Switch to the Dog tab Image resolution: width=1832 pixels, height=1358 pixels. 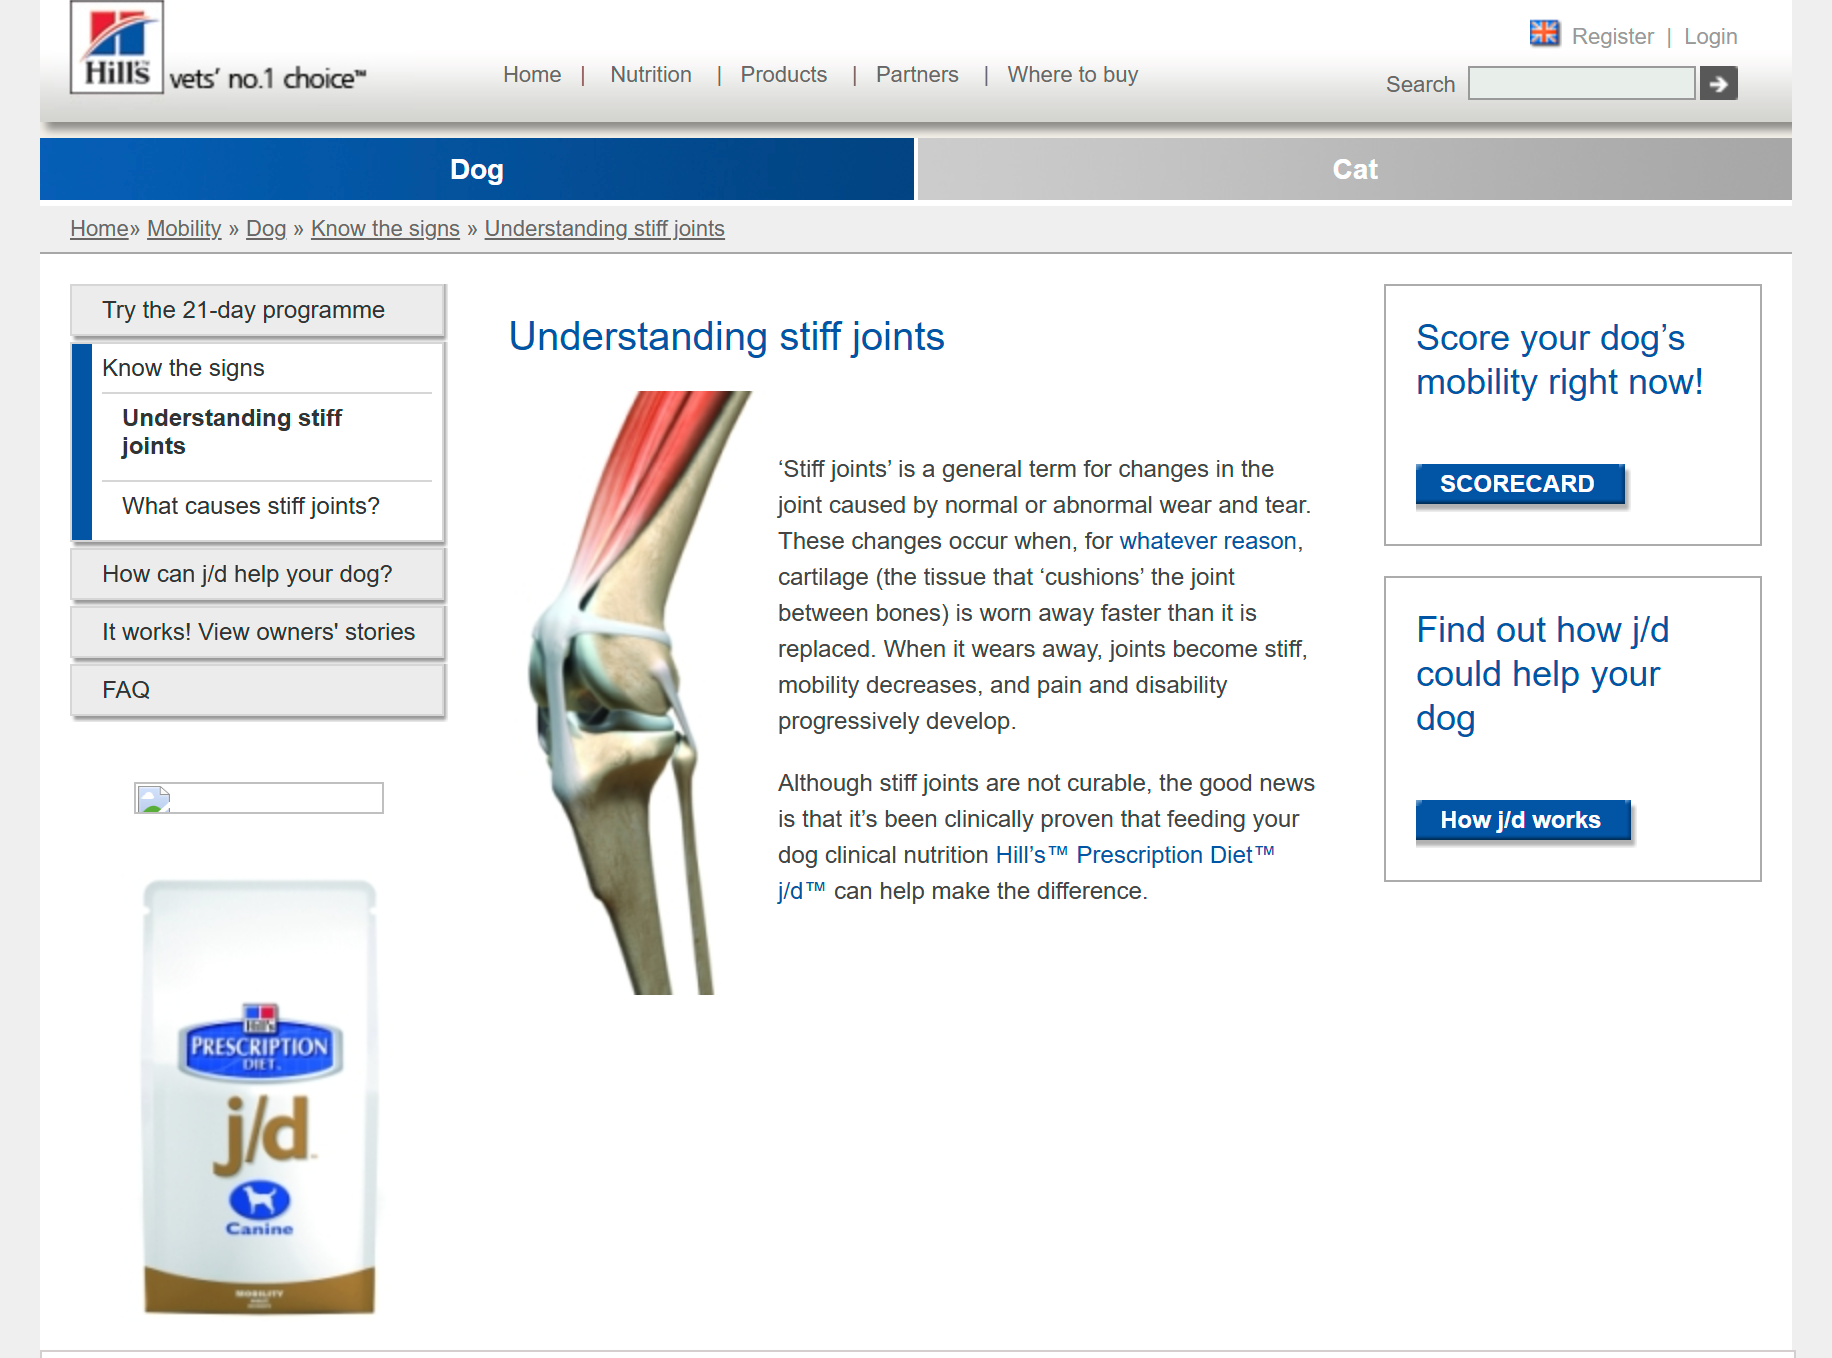point(477,169)
